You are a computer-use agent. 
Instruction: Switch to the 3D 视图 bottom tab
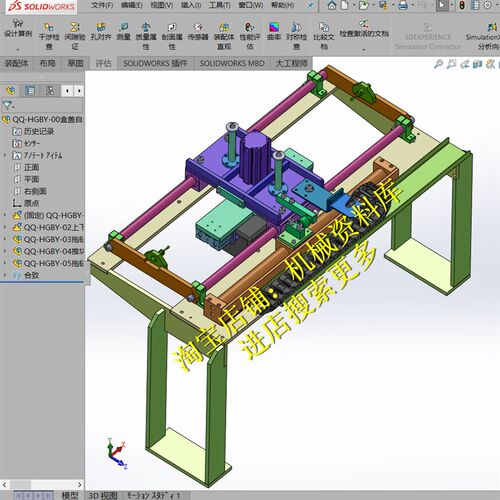(103, 495)
